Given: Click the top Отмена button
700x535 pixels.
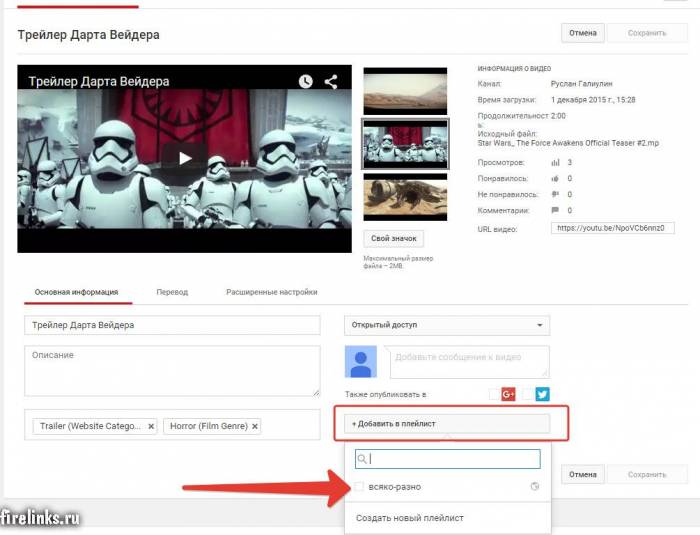Looking at the screenshot, I should click(582, 33).
